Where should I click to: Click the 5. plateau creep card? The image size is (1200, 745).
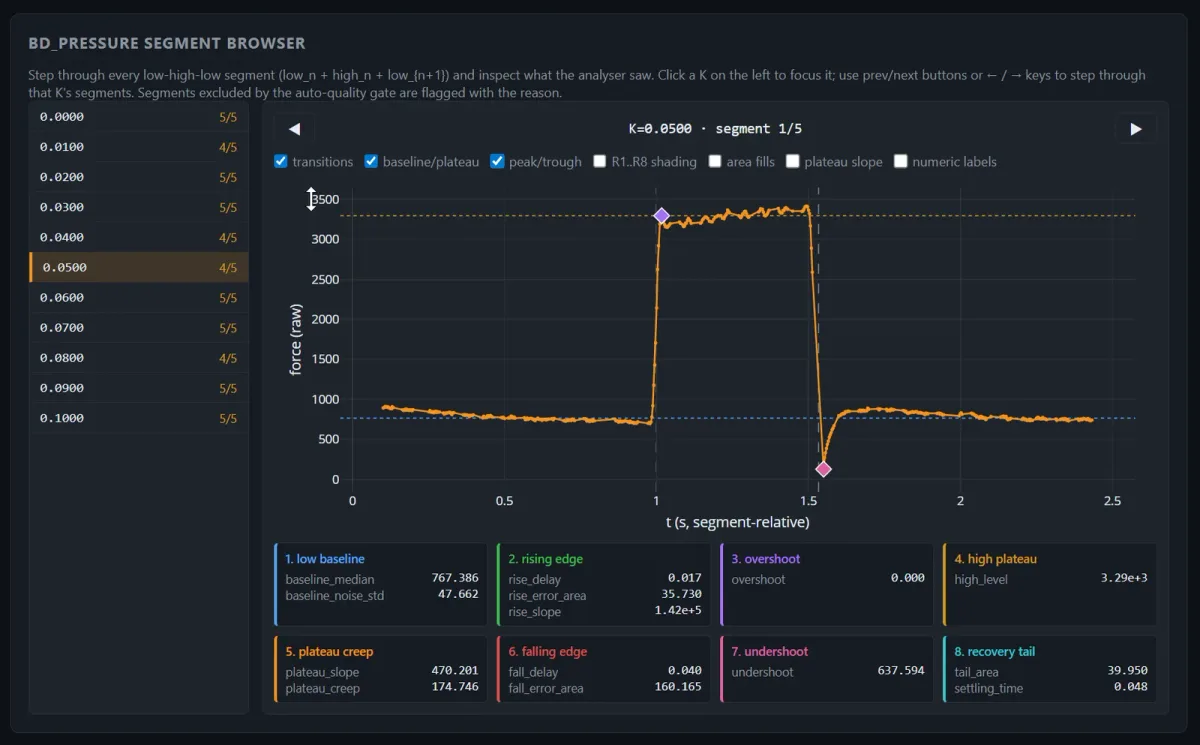tap(381, 669)
